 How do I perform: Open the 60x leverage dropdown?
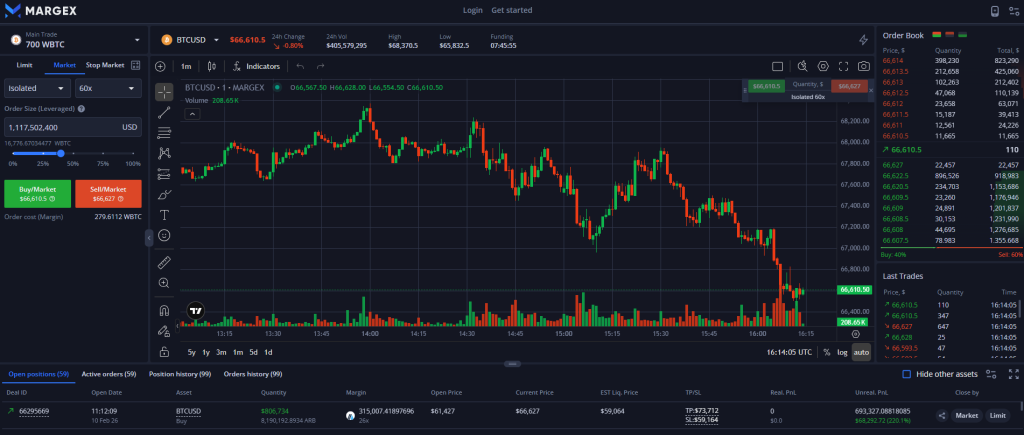tap(108, 88)
